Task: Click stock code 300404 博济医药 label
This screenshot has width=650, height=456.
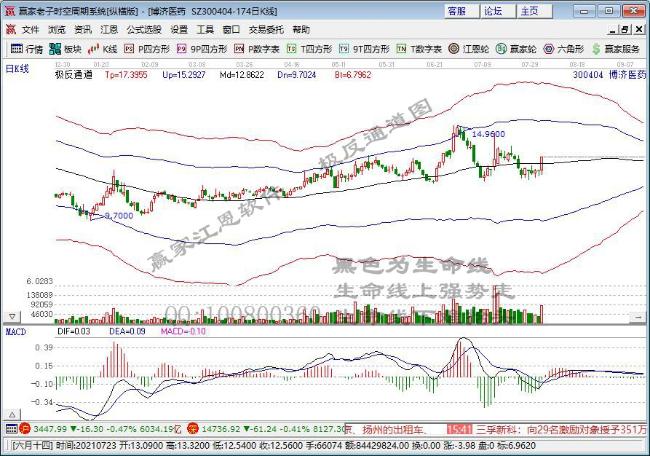Action: [609, 75]
